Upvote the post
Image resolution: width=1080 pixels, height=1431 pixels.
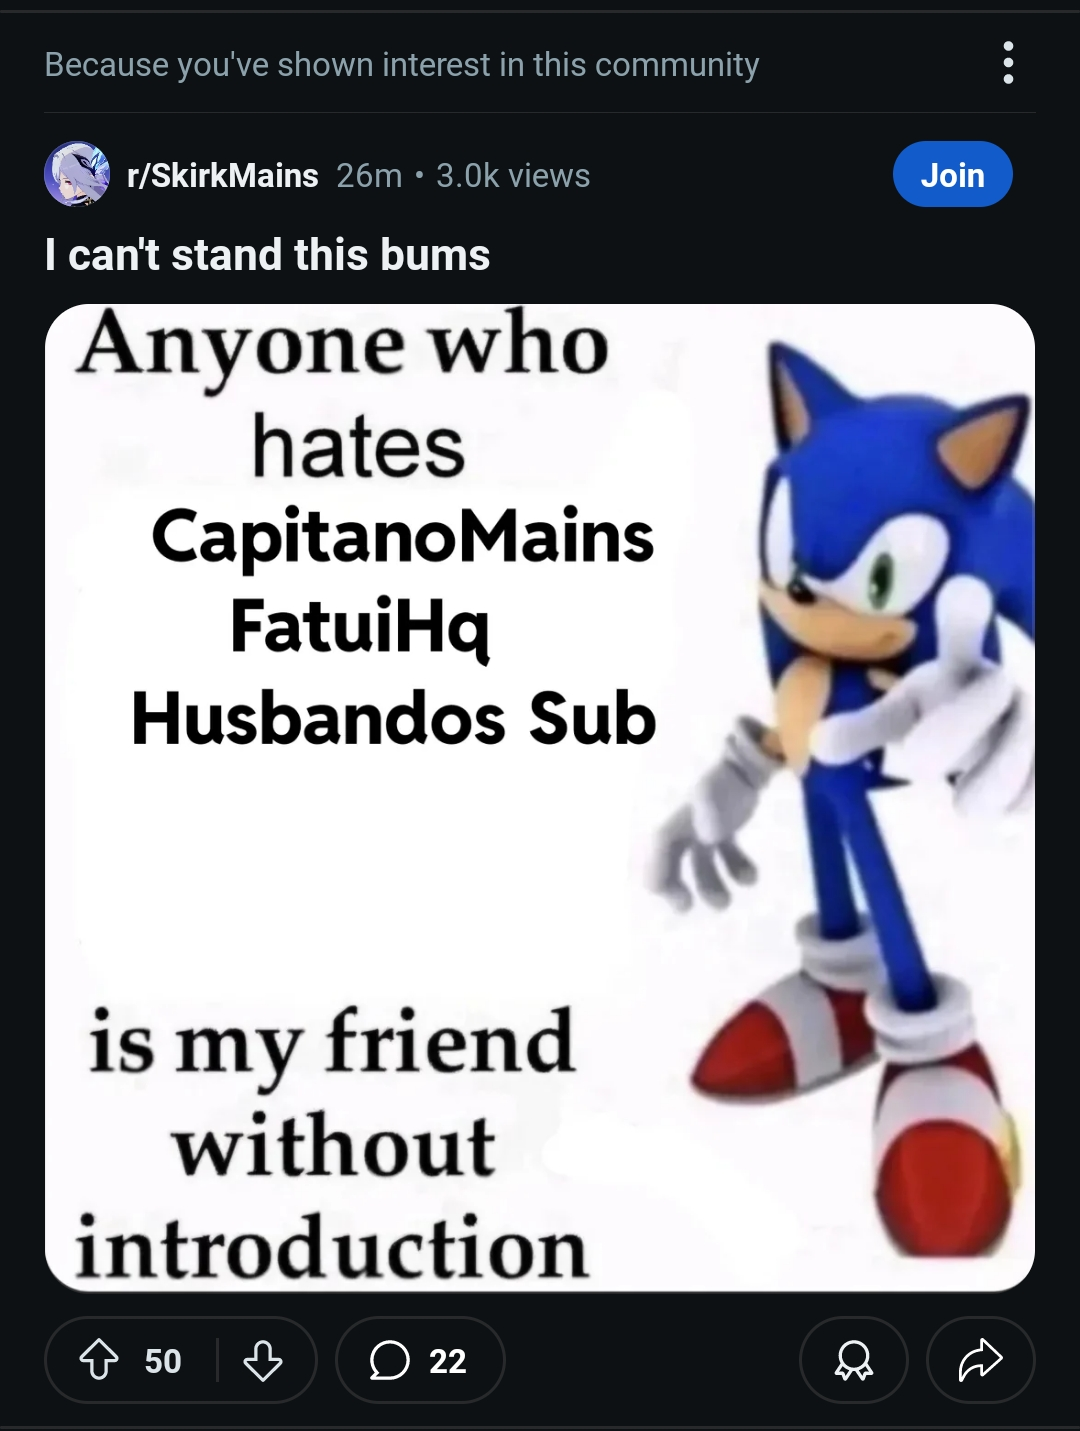coord(99,1360)
